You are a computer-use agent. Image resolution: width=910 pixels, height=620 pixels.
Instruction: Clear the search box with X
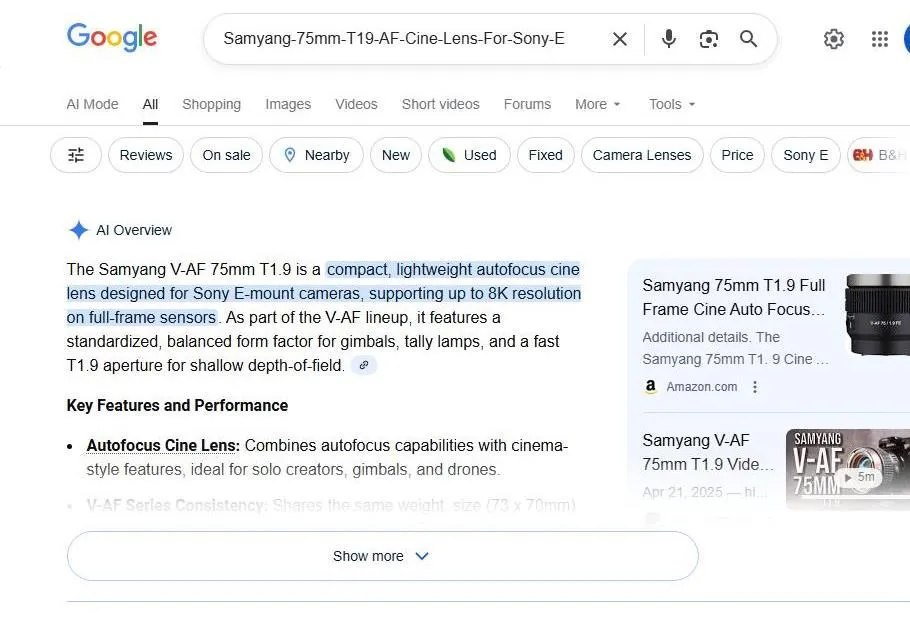click(620, 39)
